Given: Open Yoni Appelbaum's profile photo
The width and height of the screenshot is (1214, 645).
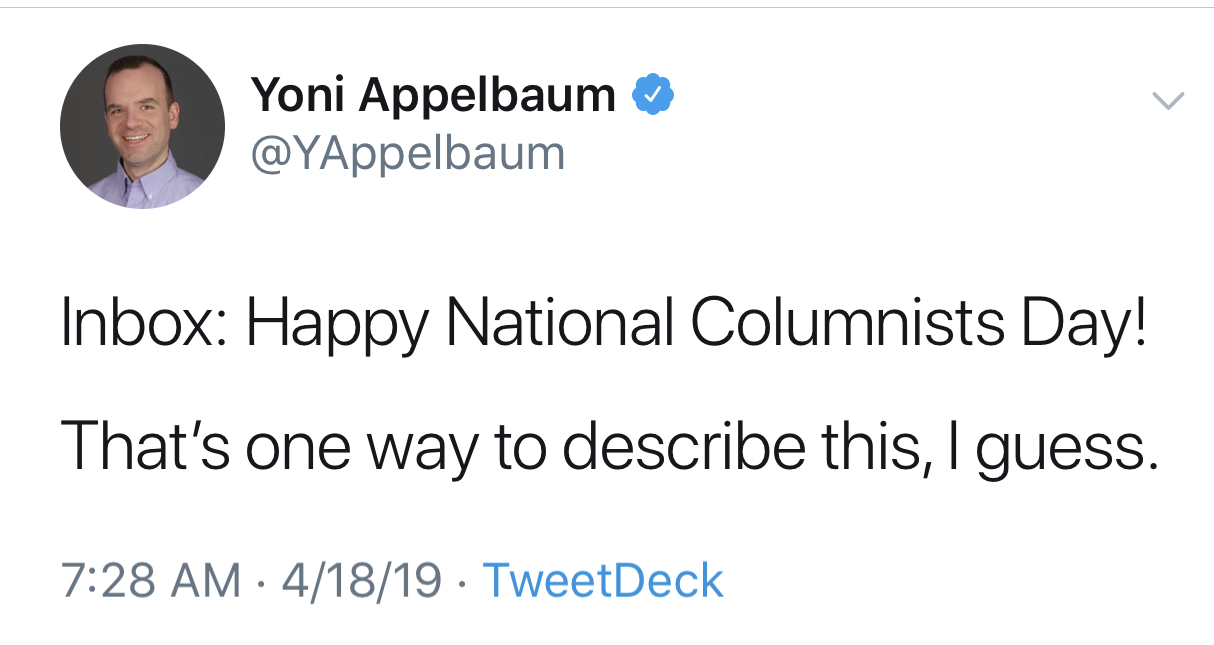Looking at the screenshot, I should (142, 126).
